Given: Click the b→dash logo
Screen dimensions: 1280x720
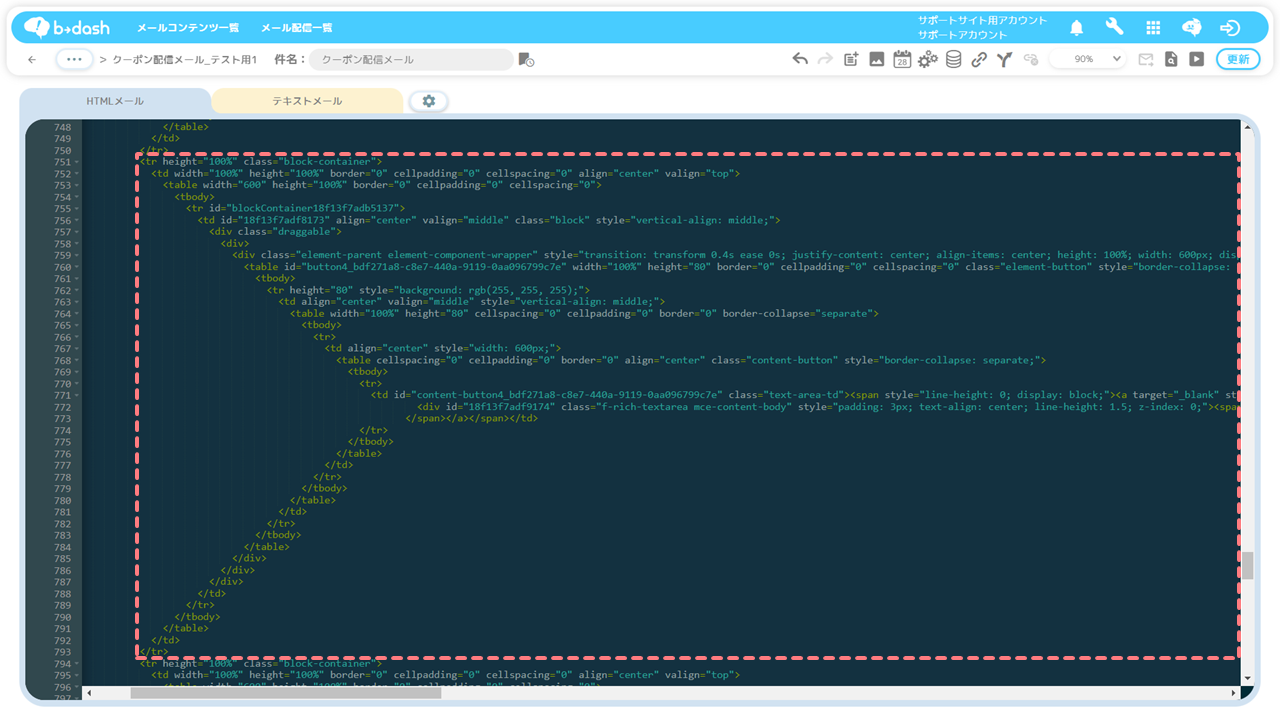Looking at the screenshot, I should (67, 27).
